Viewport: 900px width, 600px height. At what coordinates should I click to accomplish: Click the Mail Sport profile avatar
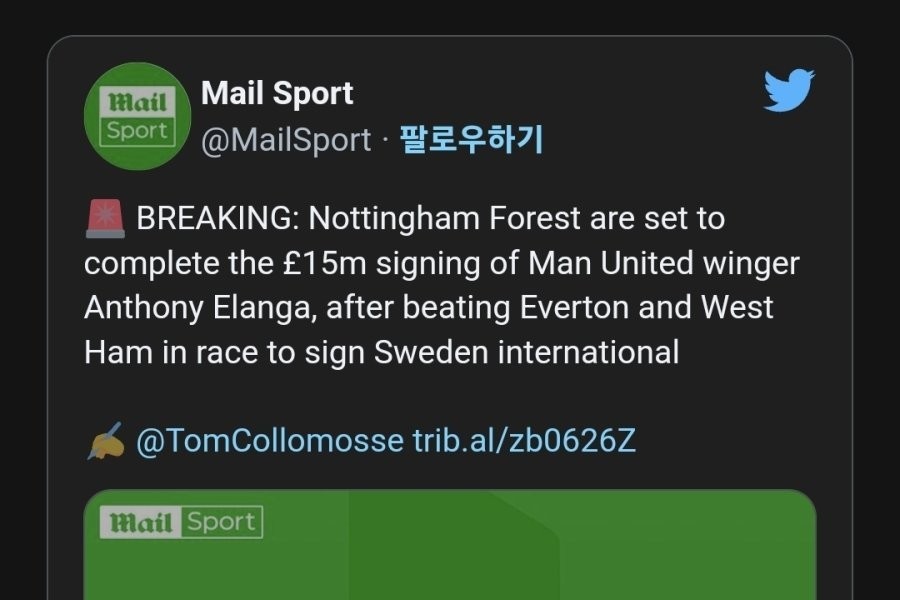tap(139, 116)
